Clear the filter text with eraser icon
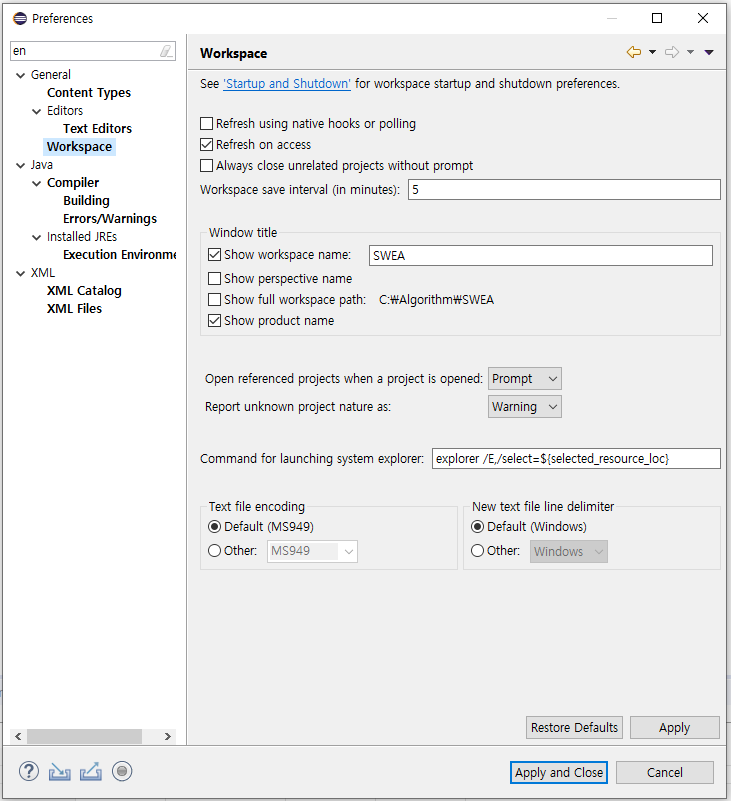This screenshot has width=731, height=801. click(x=166, y=51)
